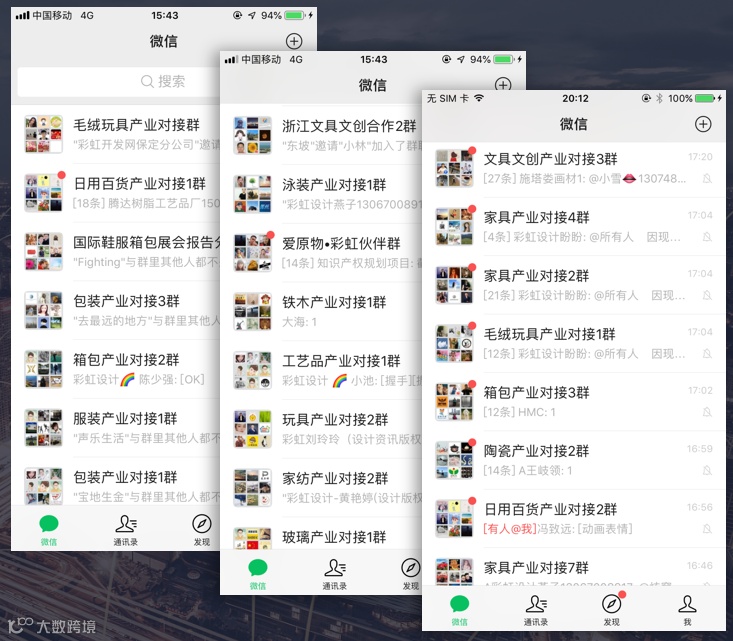The height and width of the screenshot is (641, 733).
Task: Open chat 文具文创产业对接3群
Action: (574, 168)
